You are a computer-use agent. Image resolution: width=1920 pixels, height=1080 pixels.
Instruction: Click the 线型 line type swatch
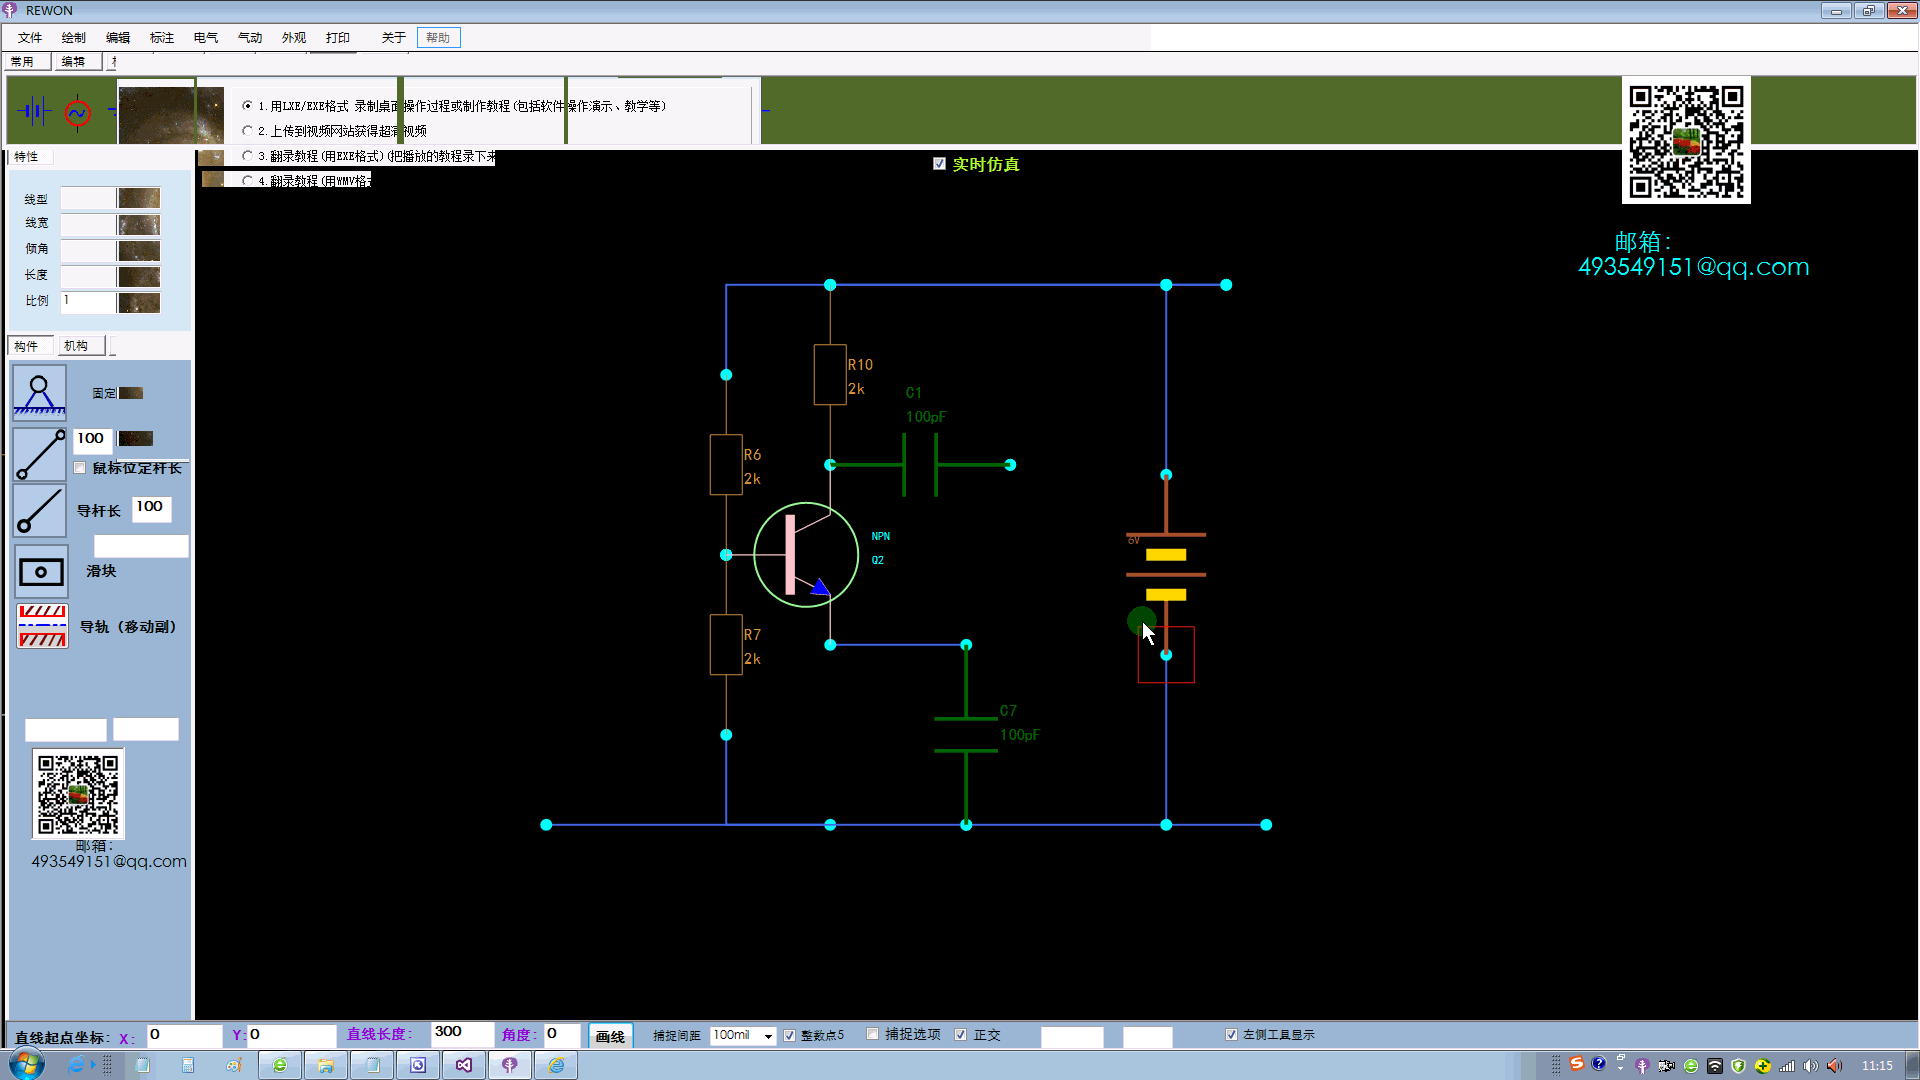(139, 198)
